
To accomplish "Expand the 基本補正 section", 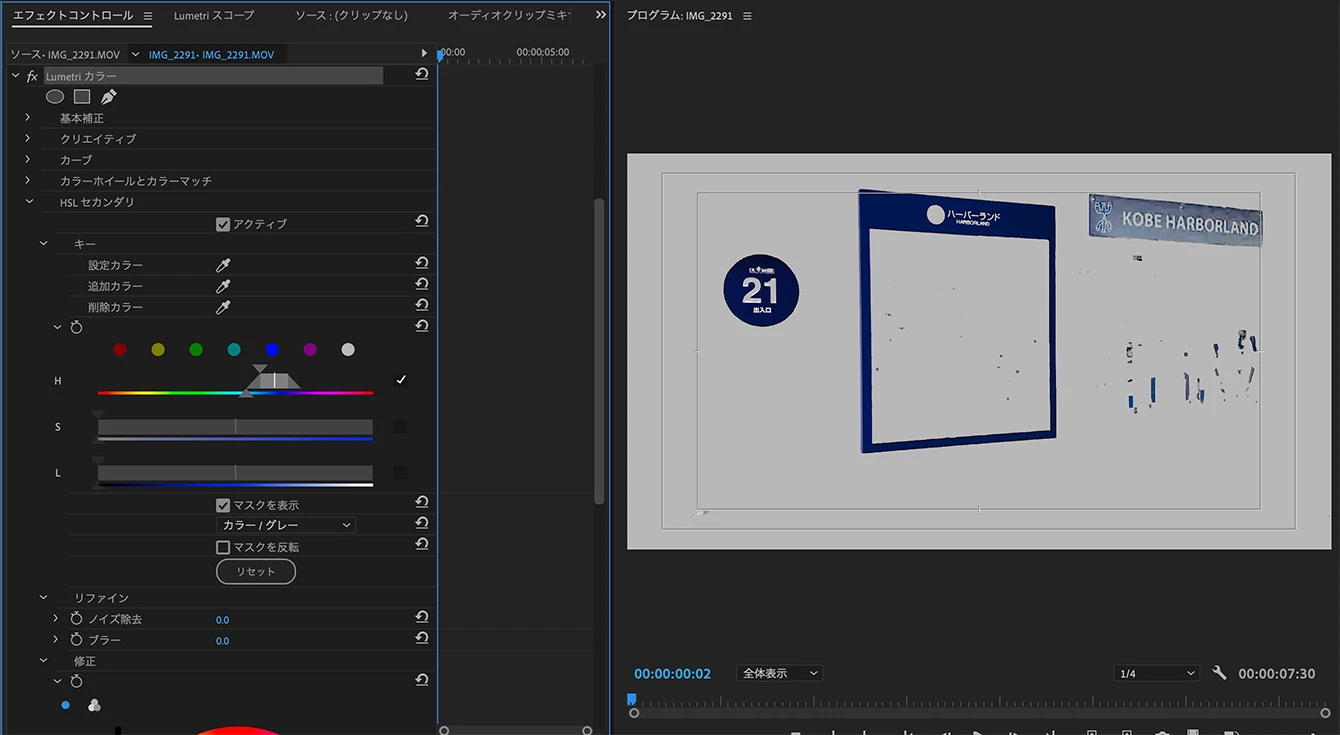I will click(x=28, y=118).
